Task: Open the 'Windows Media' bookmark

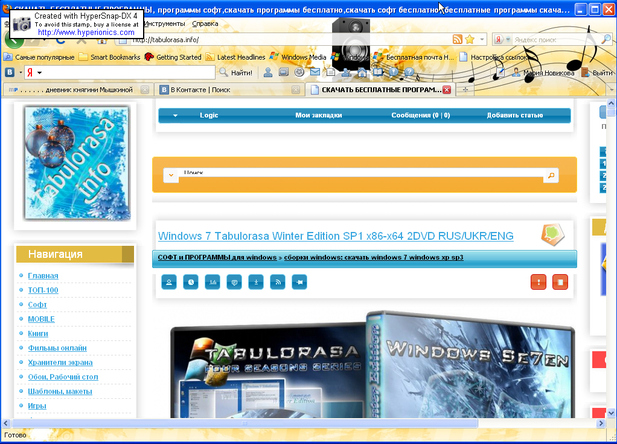Action: (298, 57)
